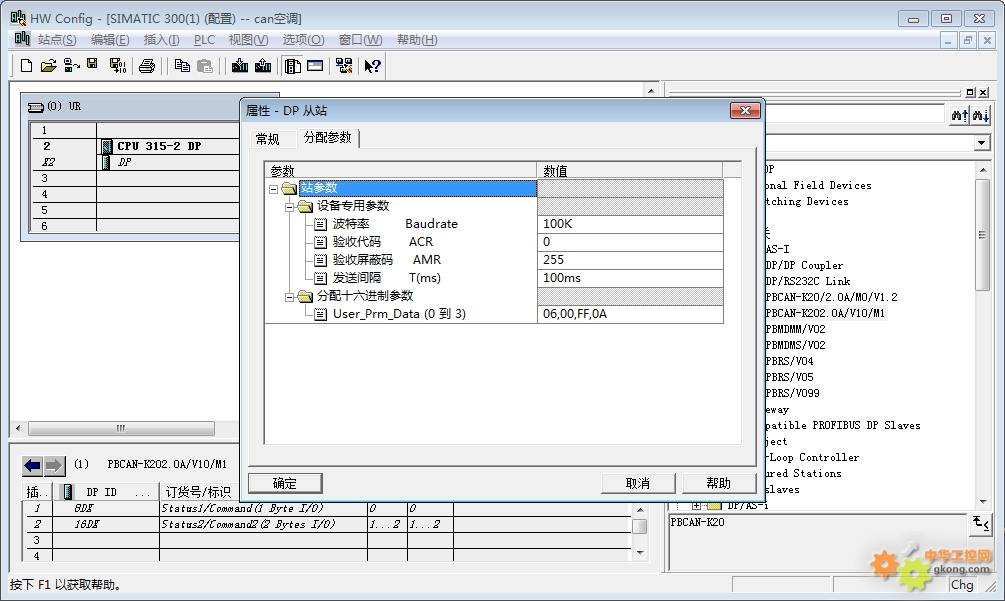The image size is (1005, 601).
Task: Confirm the dialog with 确定
Action: [285, 483]
